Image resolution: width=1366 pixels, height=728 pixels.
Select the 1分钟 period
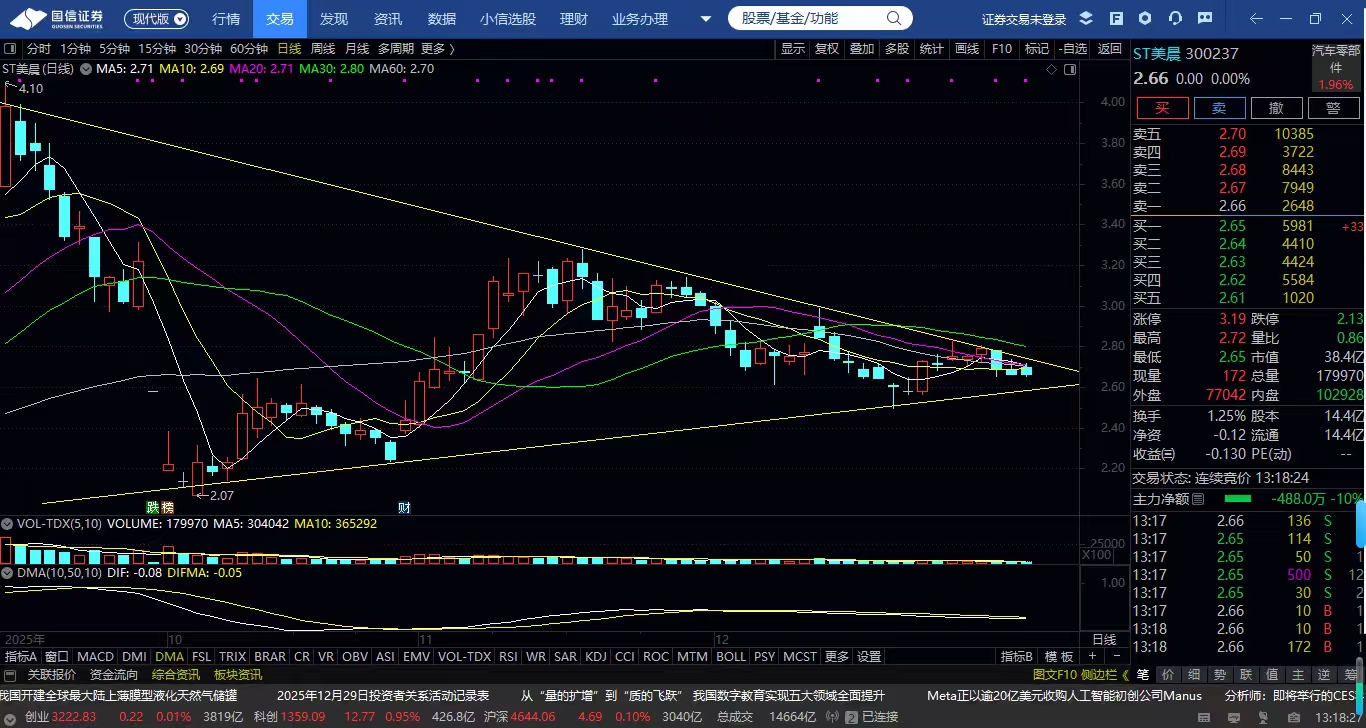click(x=75, y=49)
